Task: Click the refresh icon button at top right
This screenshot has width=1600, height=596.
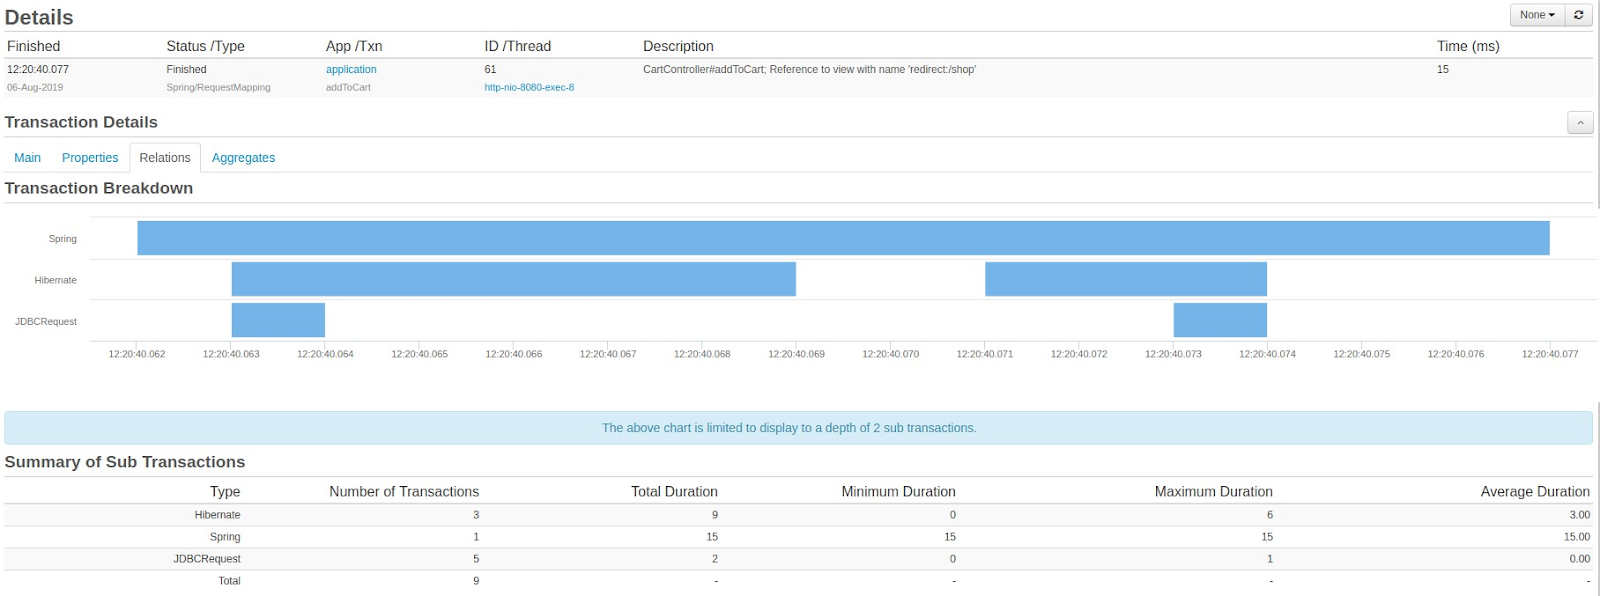Action: [x=1578, y=15]
